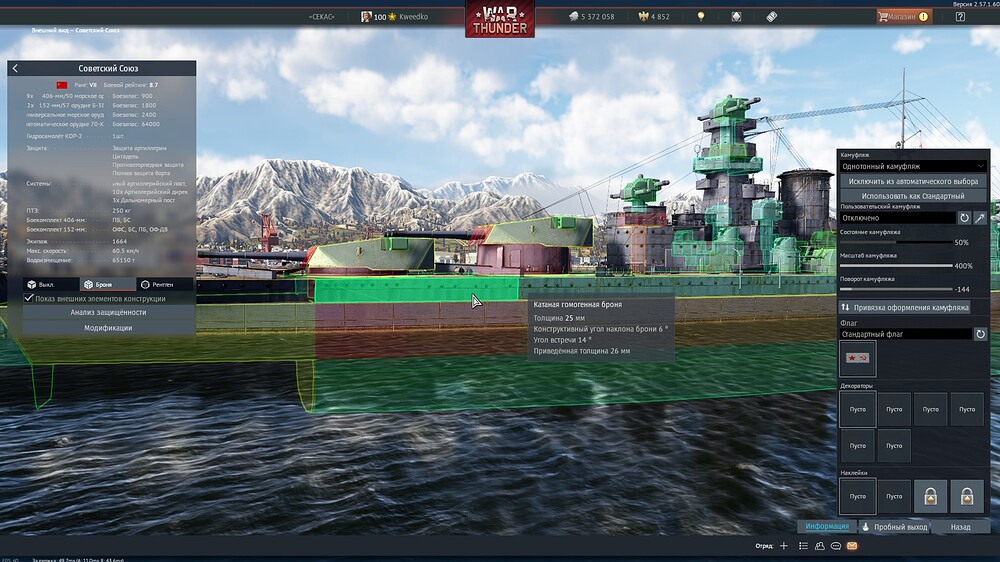Screen dimensions: 1000x562
Task: Reset the flag with the reload icon
Action: tap(980, 334)
